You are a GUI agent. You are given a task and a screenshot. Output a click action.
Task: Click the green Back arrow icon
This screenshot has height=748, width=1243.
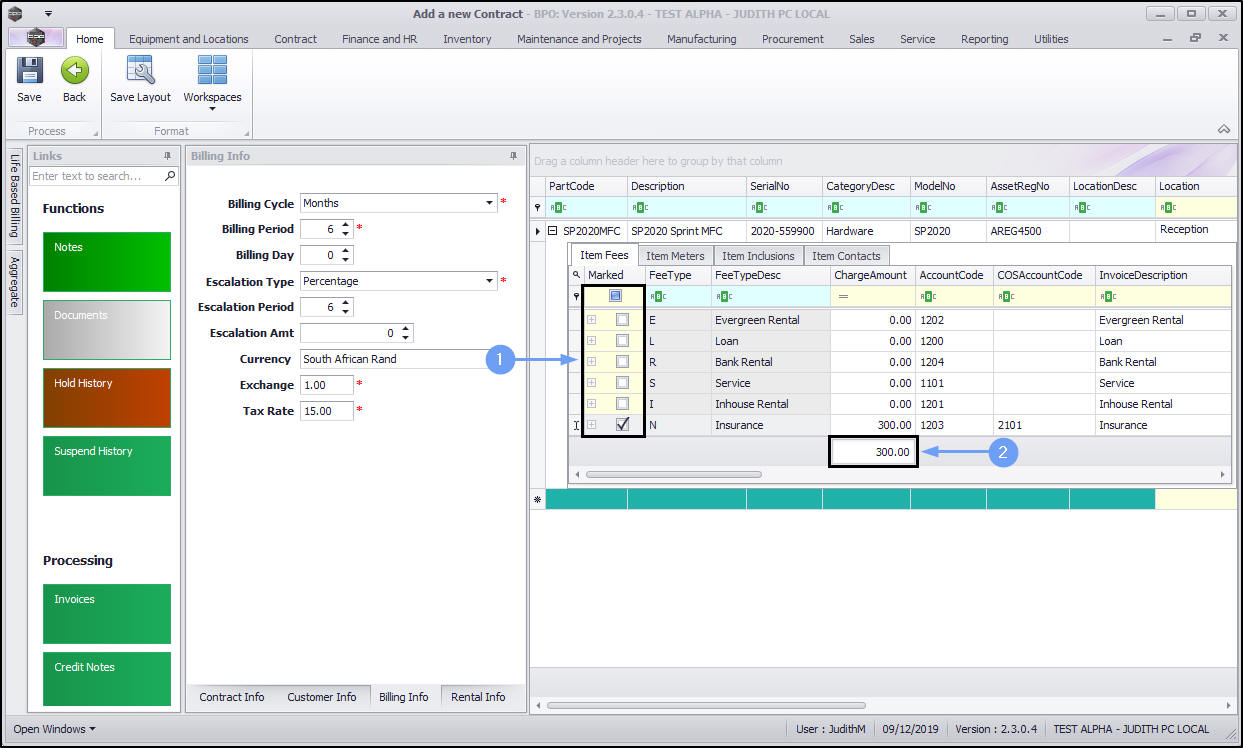pos(74,71)
